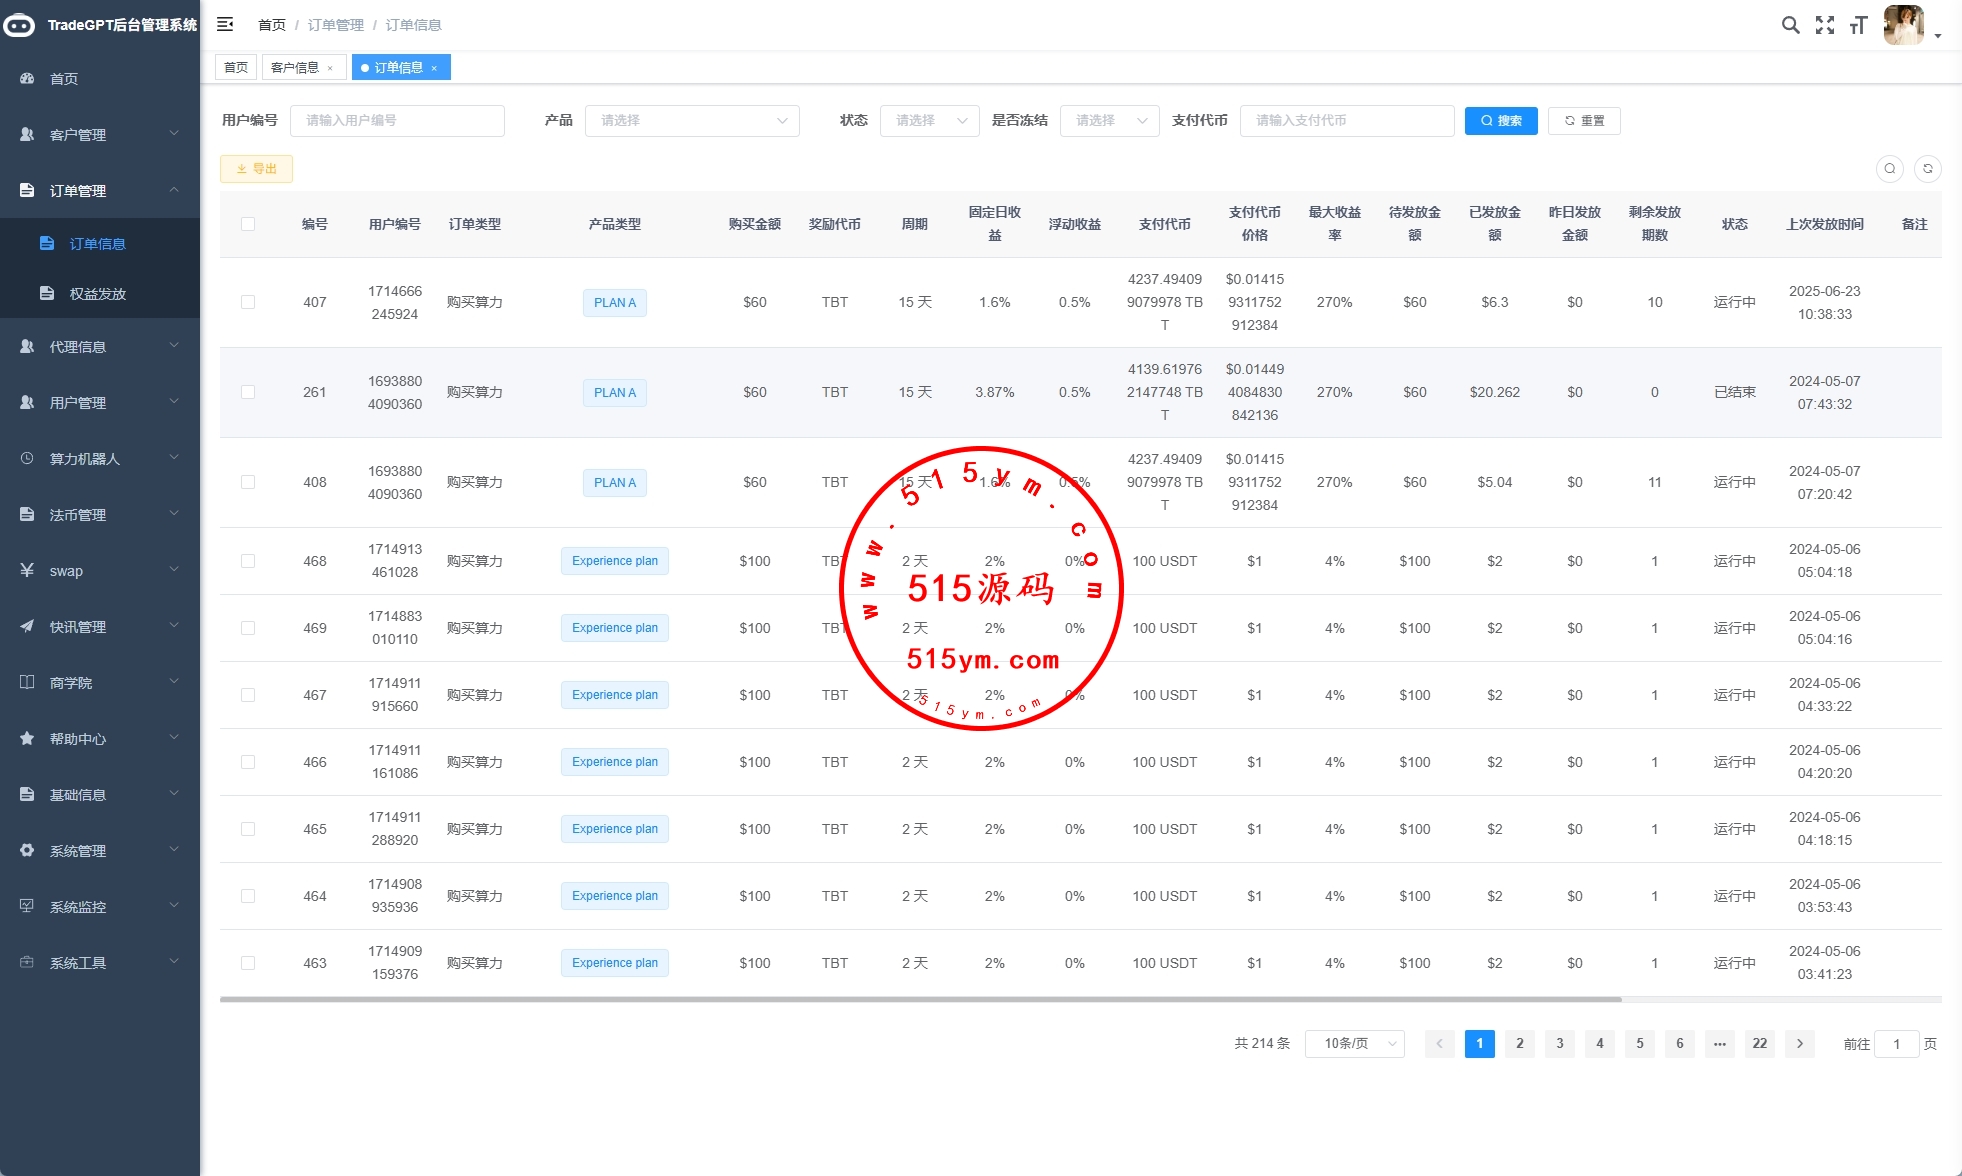Open the 10条/页 page size dropdown
The width and height of the screenshot is (1962, 1176).
(x=1354, y=1044)
